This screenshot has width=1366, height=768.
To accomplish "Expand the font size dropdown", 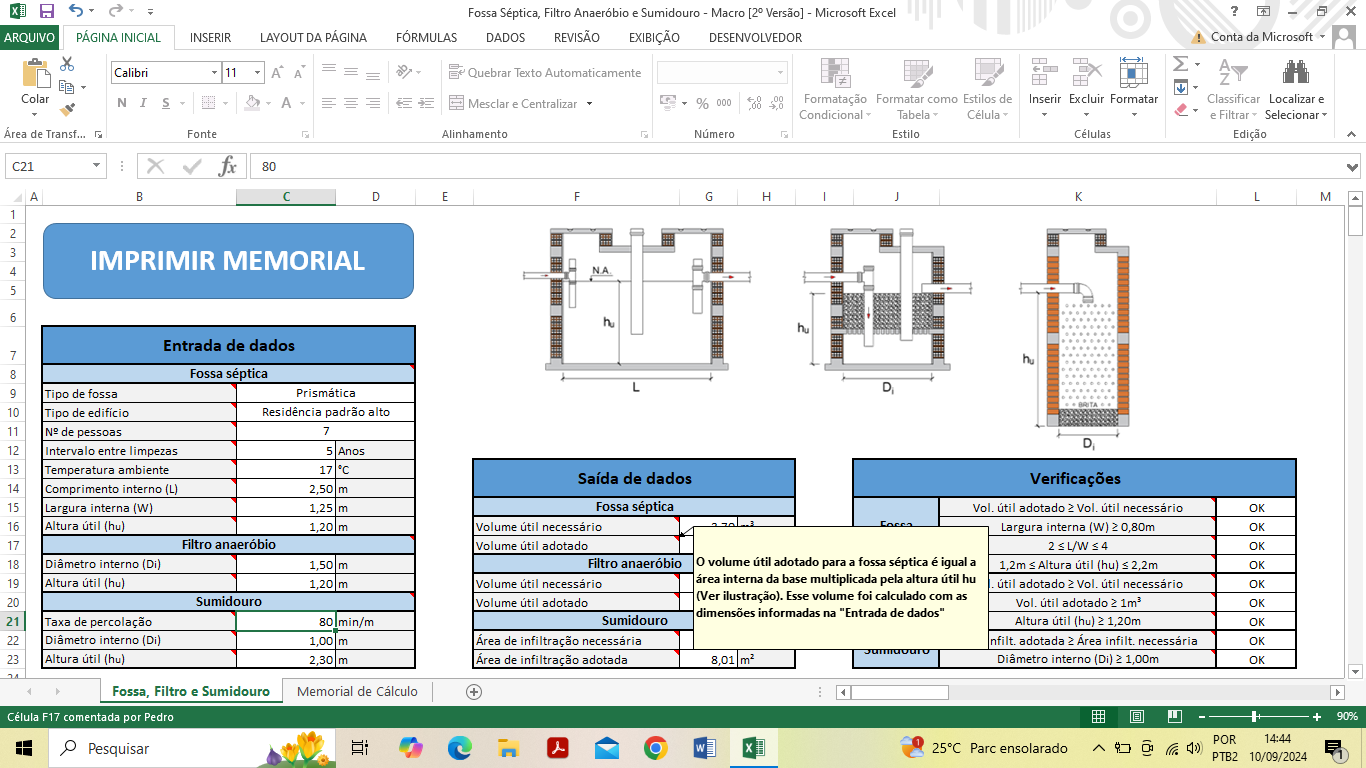I will click(258, 73).
